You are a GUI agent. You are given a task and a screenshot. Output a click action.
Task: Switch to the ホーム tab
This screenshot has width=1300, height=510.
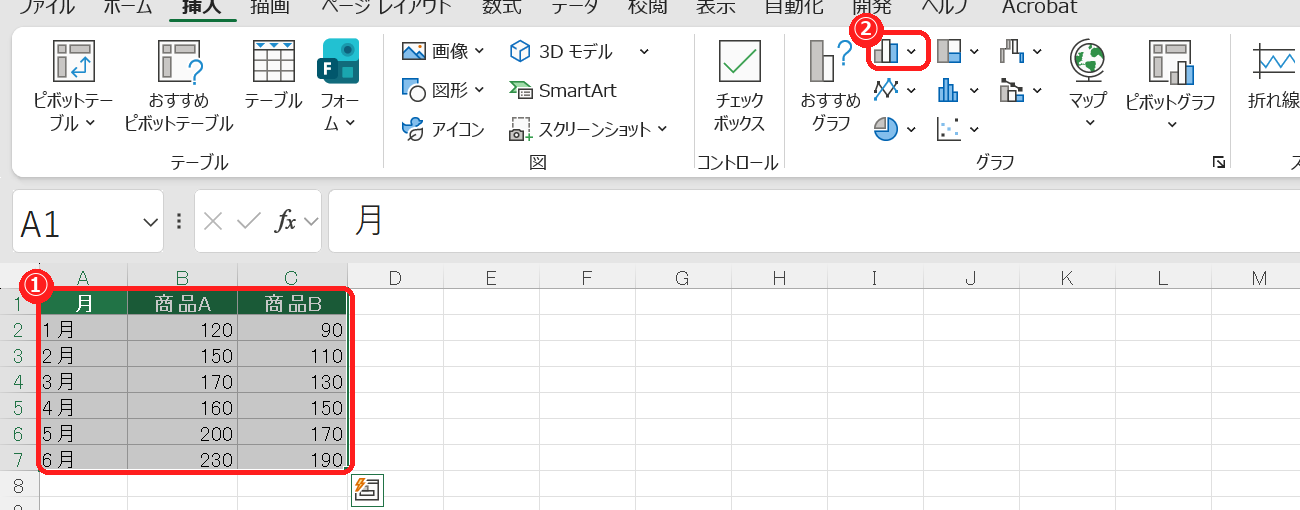point(128,7)
